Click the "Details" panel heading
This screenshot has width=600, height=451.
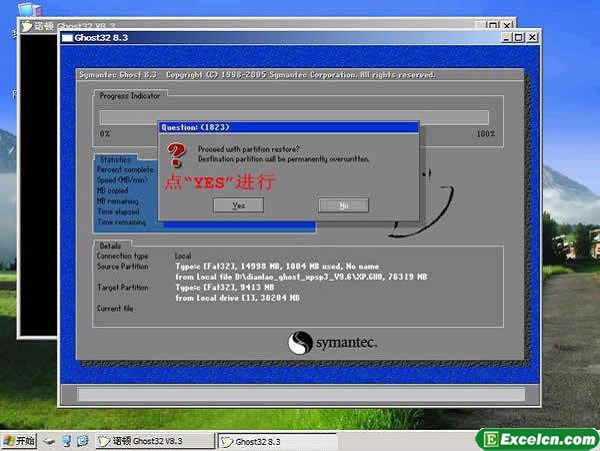110,246
